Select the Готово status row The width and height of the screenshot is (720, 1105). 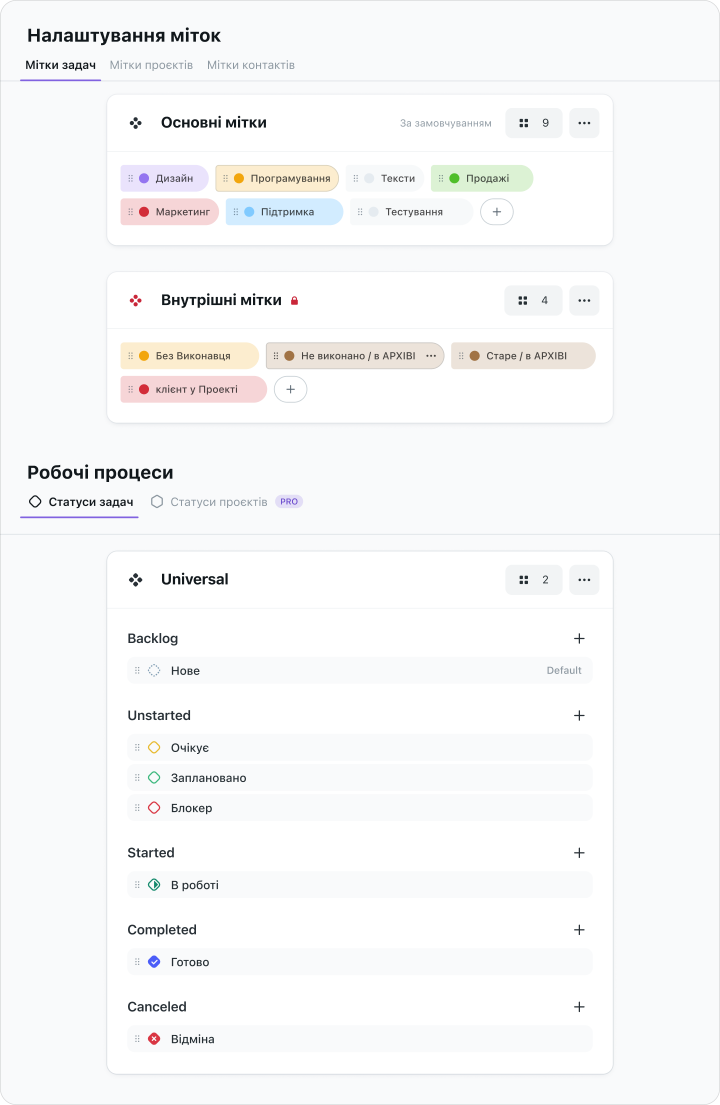(360, 962)
